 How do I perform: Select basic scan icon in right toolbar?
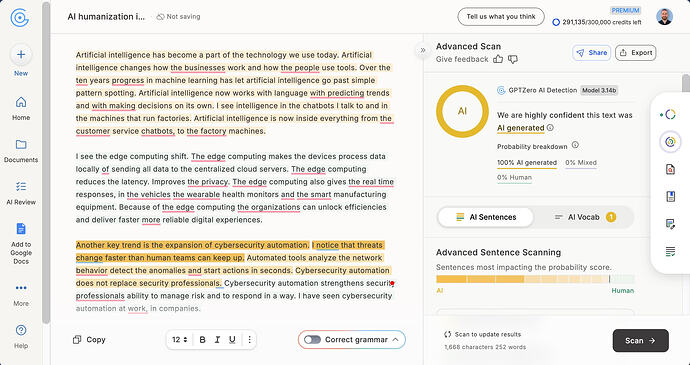pyautogui.click(x=670, y=114)
